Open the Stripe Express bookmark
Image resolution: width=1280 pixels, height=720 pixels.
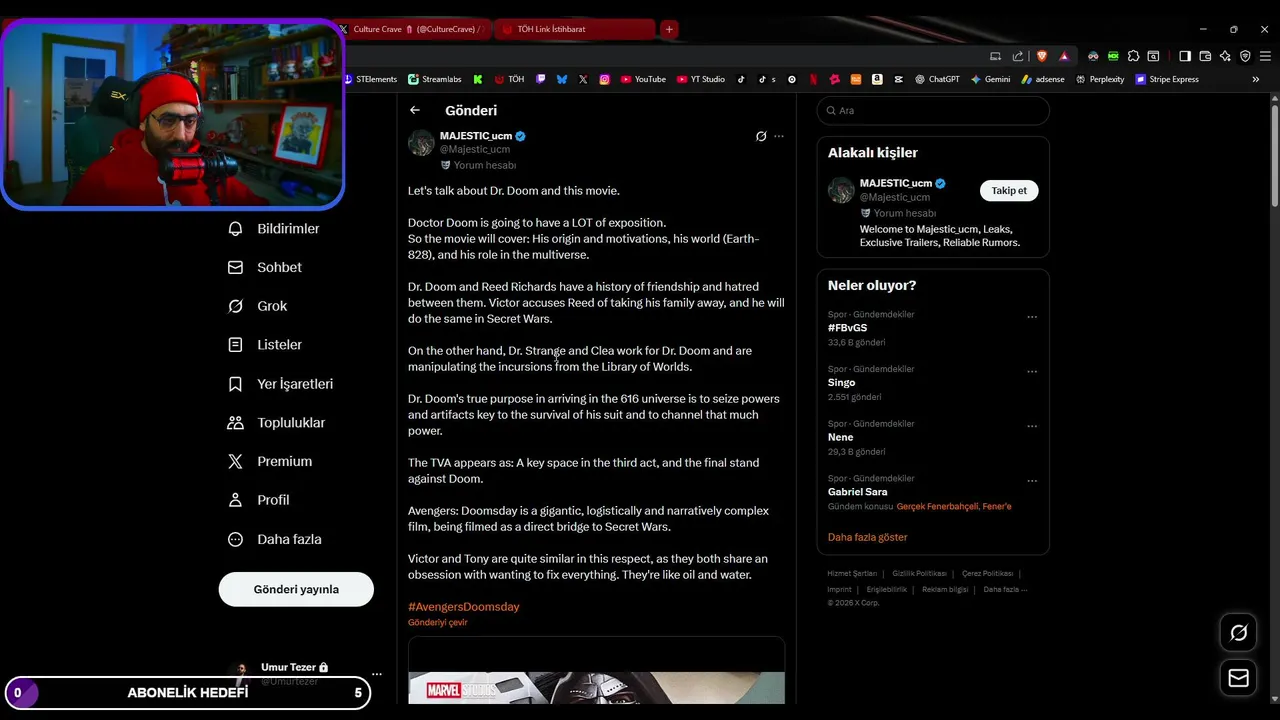click(x=1167, y=79)
